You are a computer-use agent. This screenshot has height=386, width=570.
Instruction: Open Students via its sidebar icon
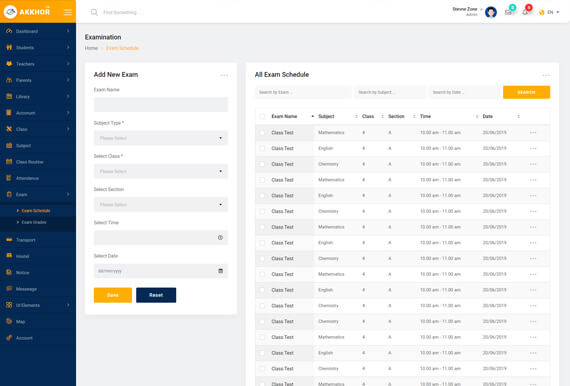tap(9, 48)
